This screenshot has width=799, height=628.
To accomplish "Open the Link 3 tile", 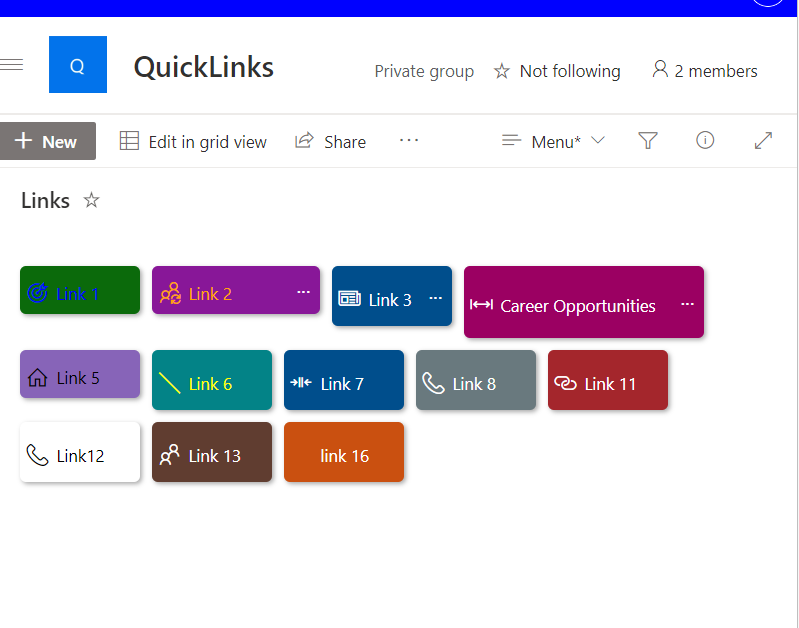I will 392,296.
